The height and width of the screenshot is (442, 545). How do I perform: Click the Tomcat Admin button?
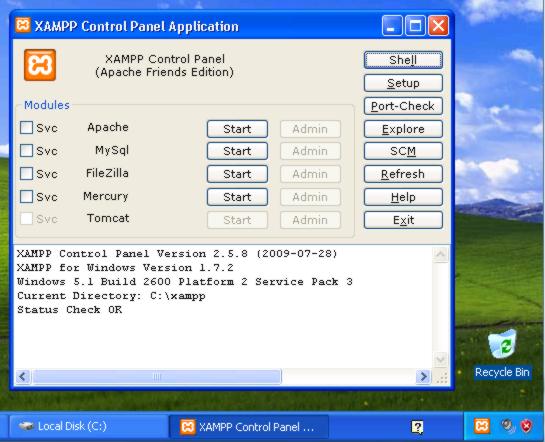tap(310, 220)
